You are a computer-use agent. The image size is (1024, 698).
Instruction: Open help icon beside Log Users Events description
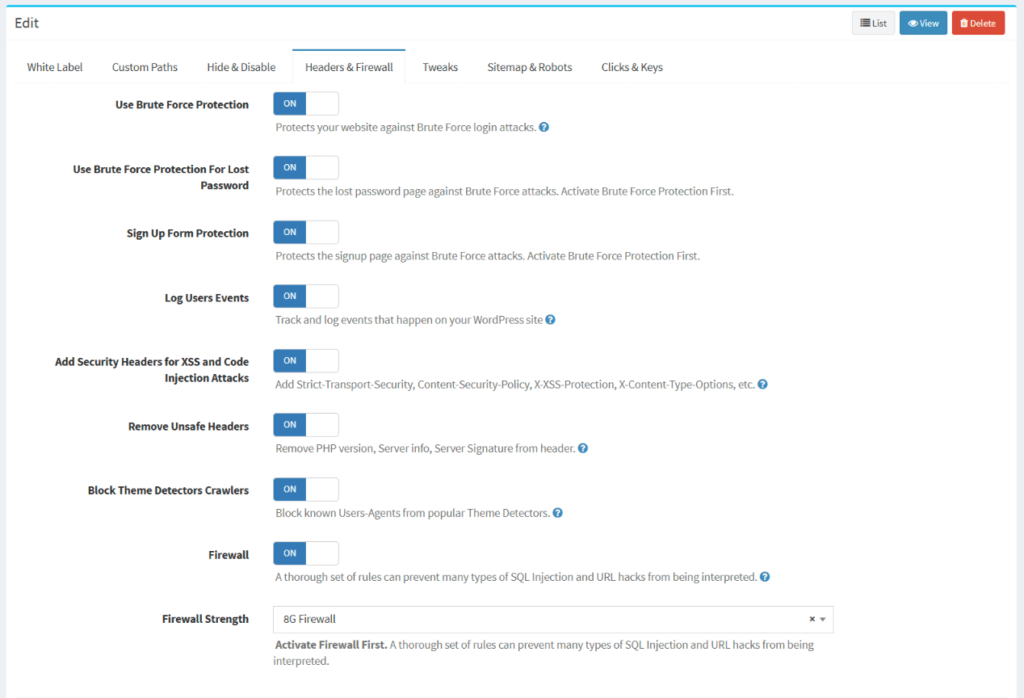551,320
